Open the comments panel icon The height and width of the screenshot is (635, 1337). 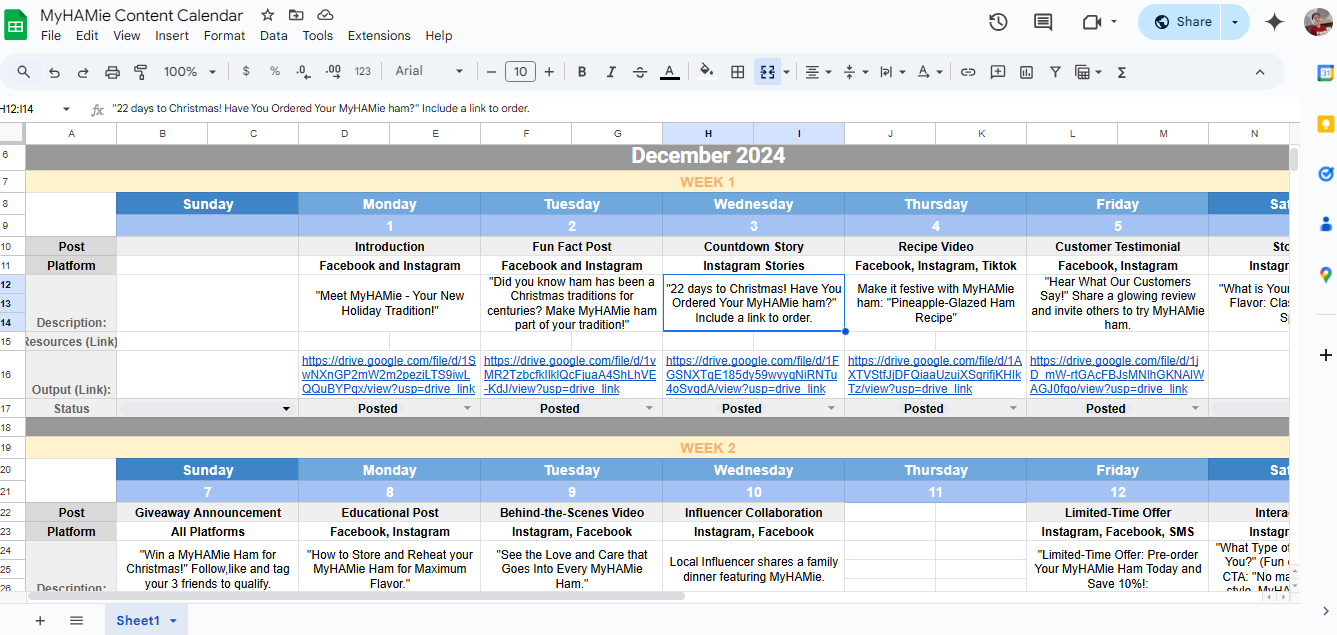point(1043,22)
